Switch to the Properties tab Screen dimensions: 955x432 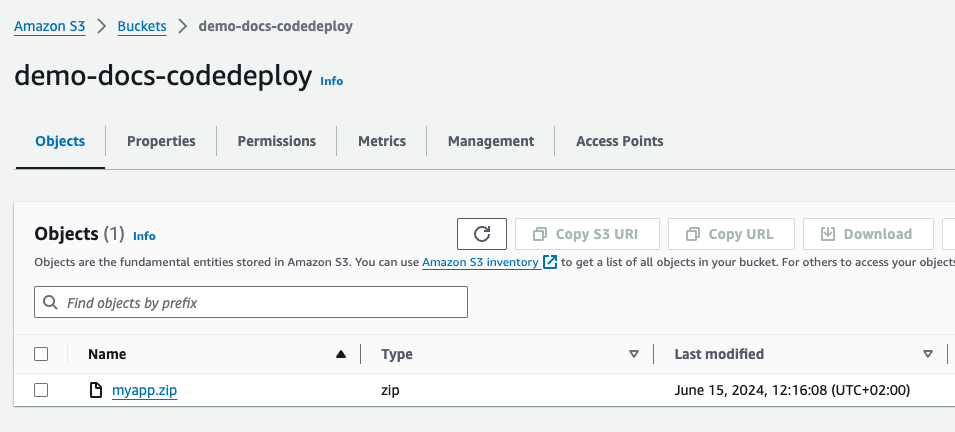[x=161, y=141]
